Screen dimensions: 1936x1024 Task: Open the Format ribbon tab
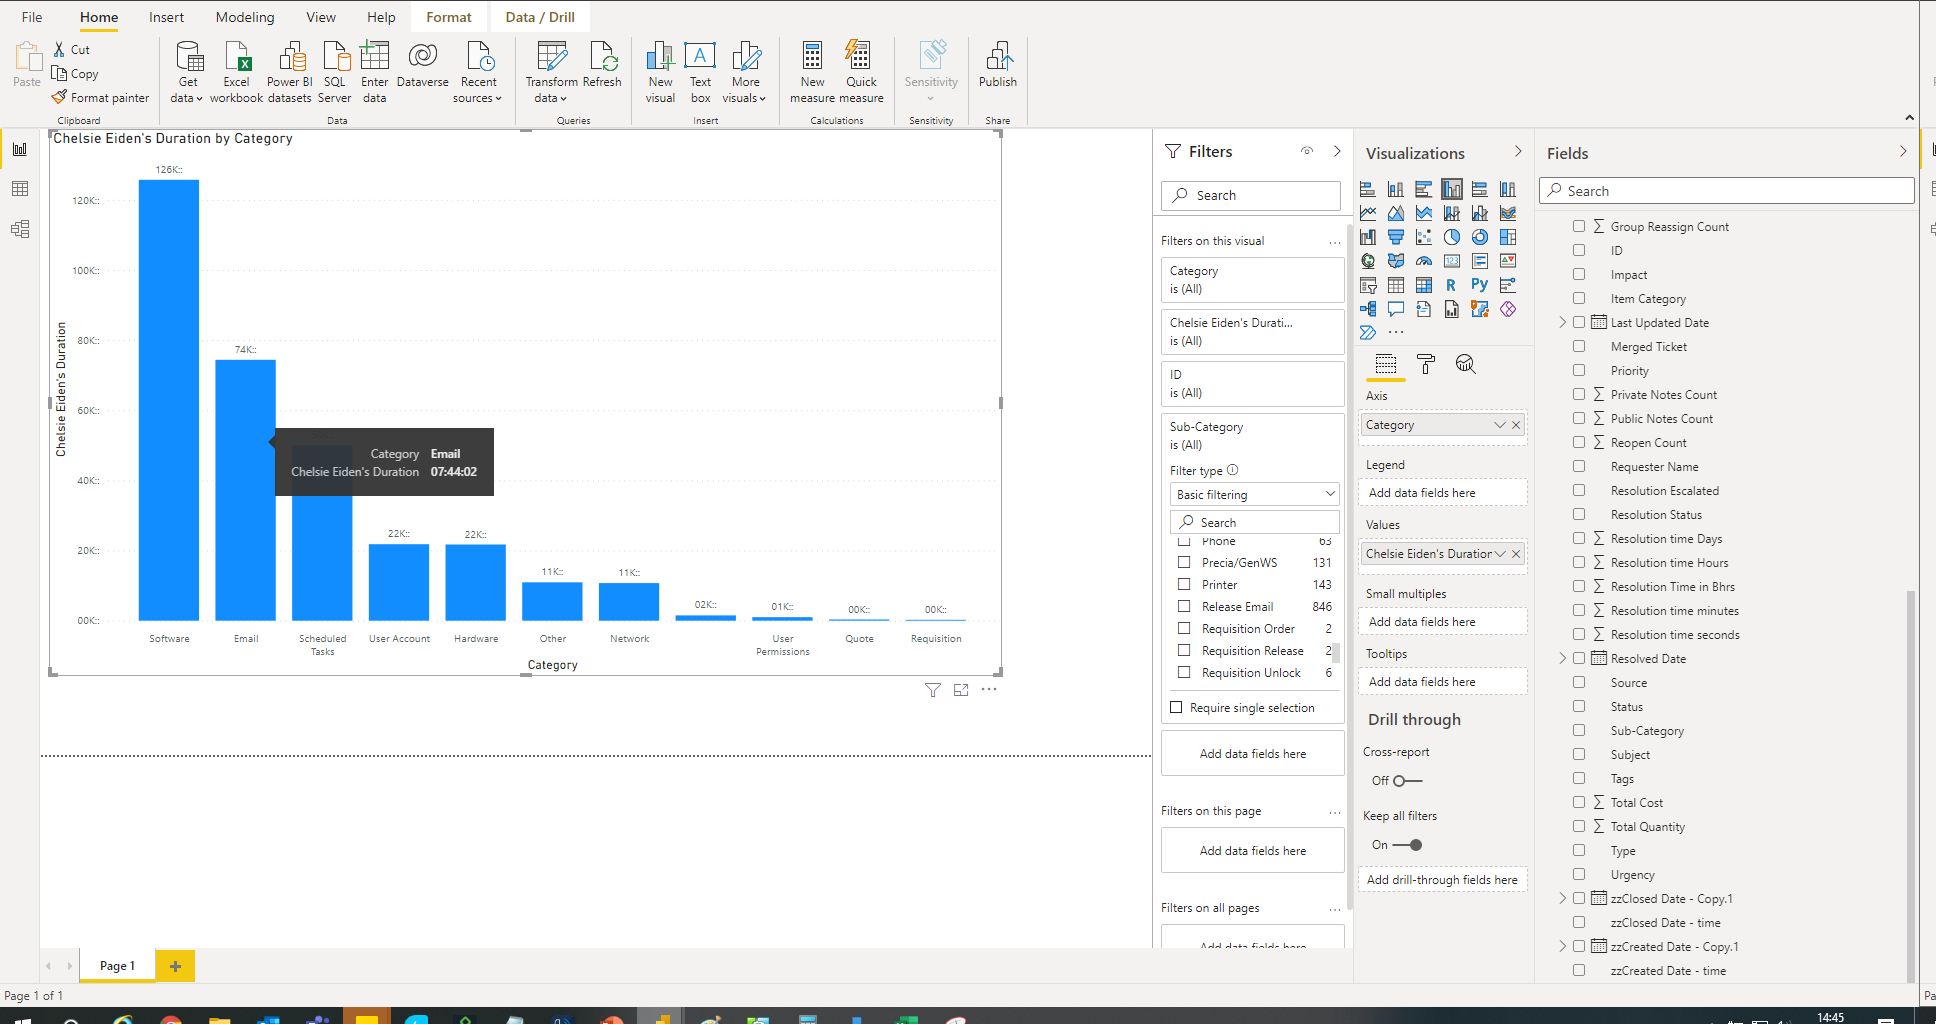click(449, 17)
